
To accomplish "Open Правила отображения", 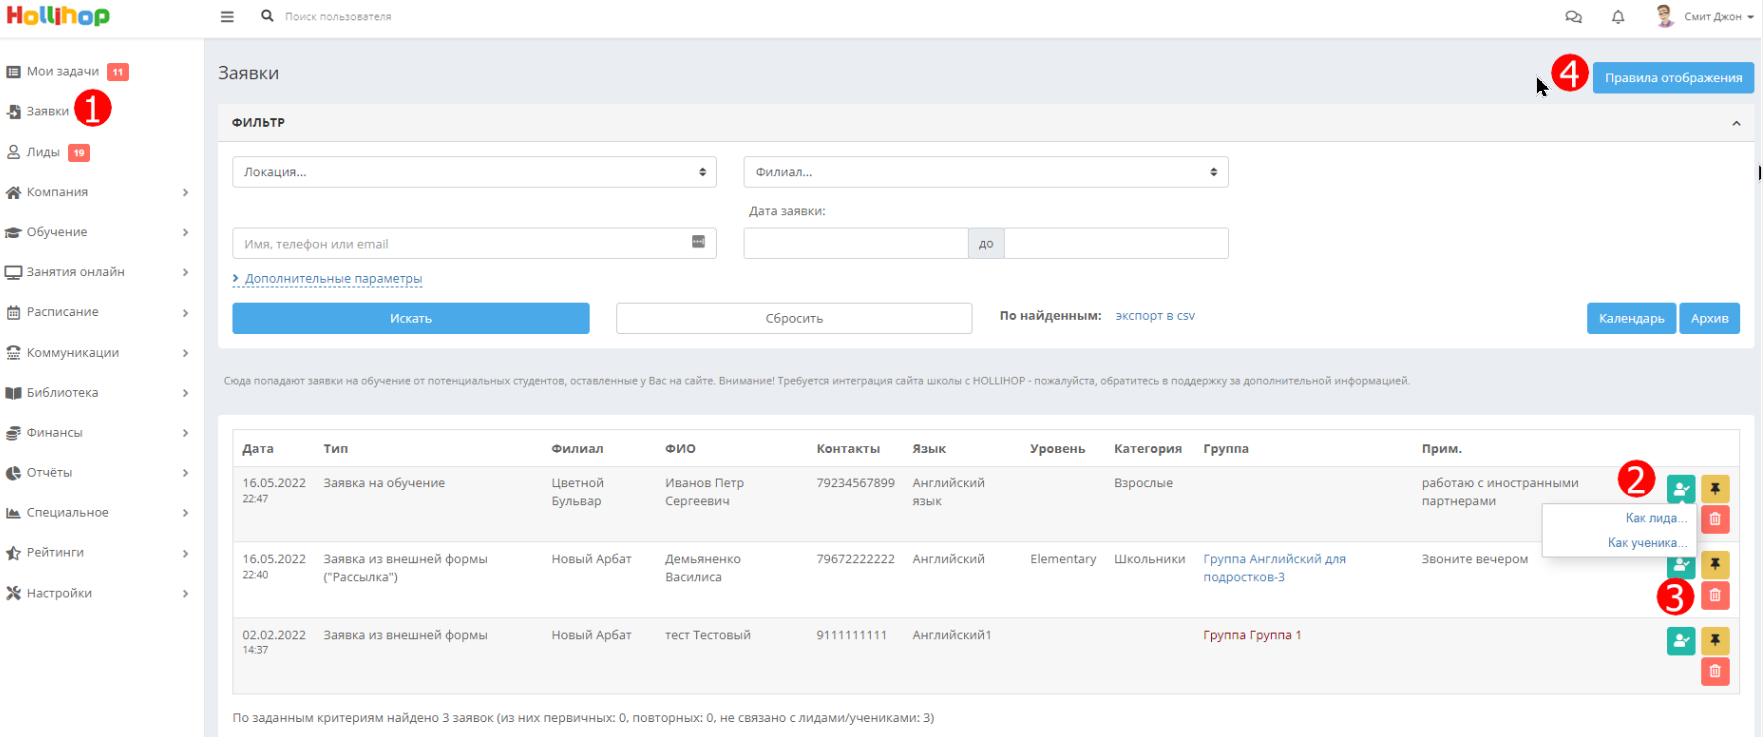I will click(1673, 77).
